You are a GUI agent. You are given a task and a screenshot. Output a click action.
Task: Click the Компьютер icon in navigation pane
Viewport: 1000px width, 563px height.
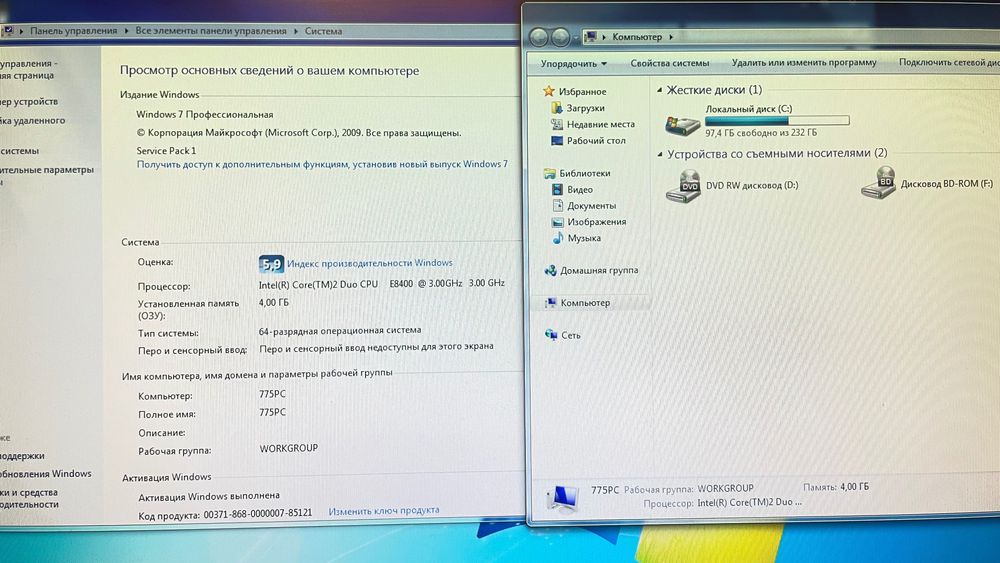tap(550, 303)
